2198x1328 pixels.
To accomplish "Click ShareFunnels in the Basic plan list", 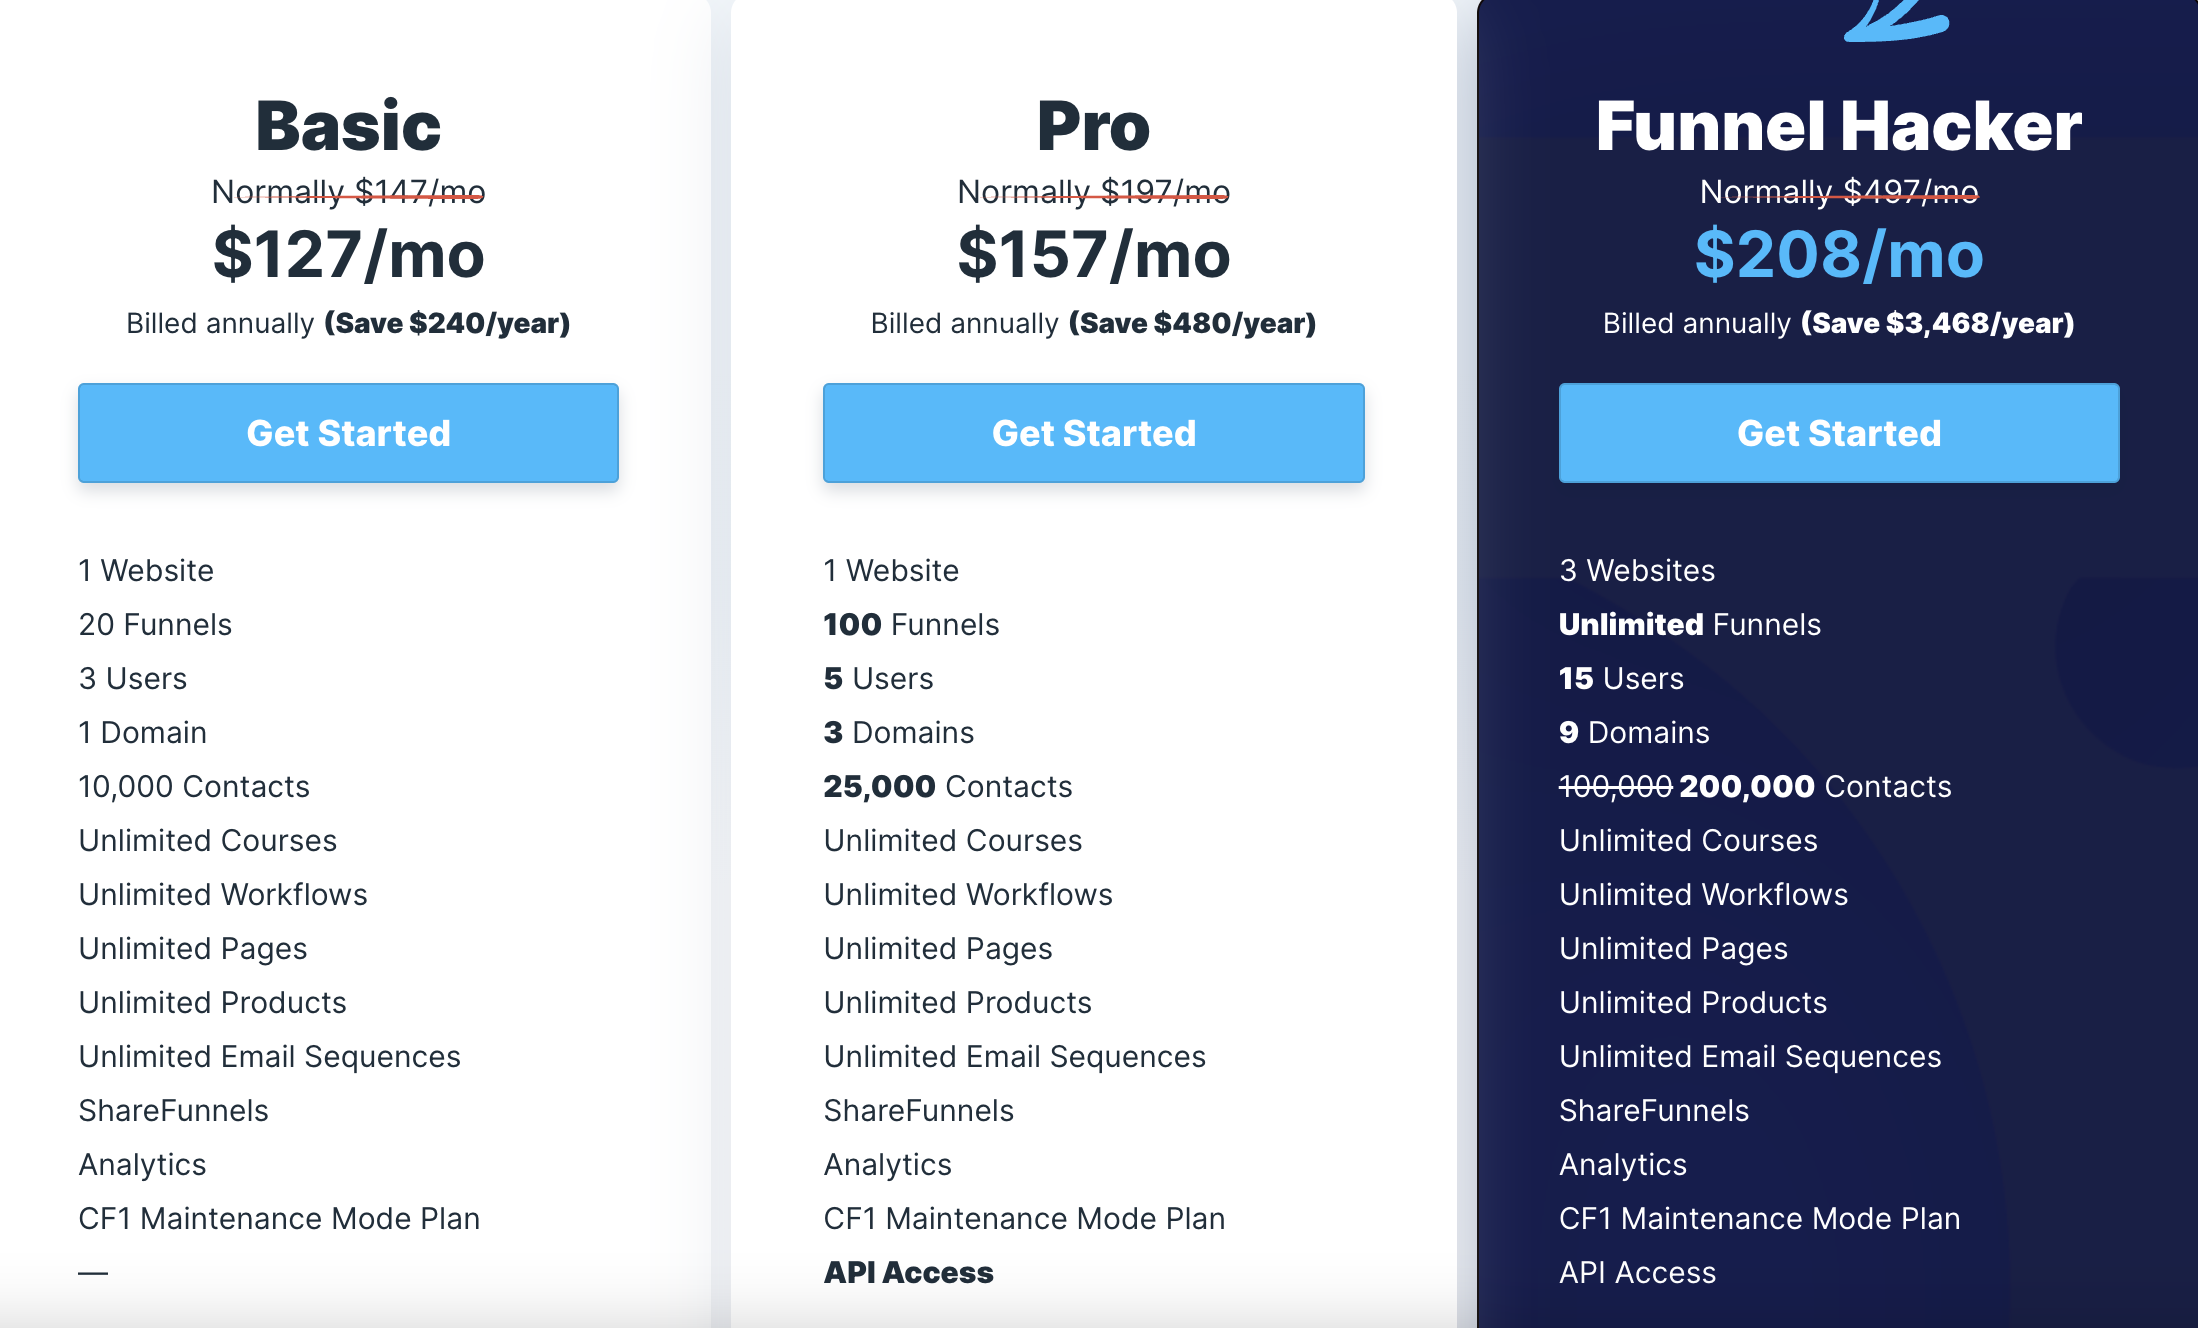I will 174,1110.
